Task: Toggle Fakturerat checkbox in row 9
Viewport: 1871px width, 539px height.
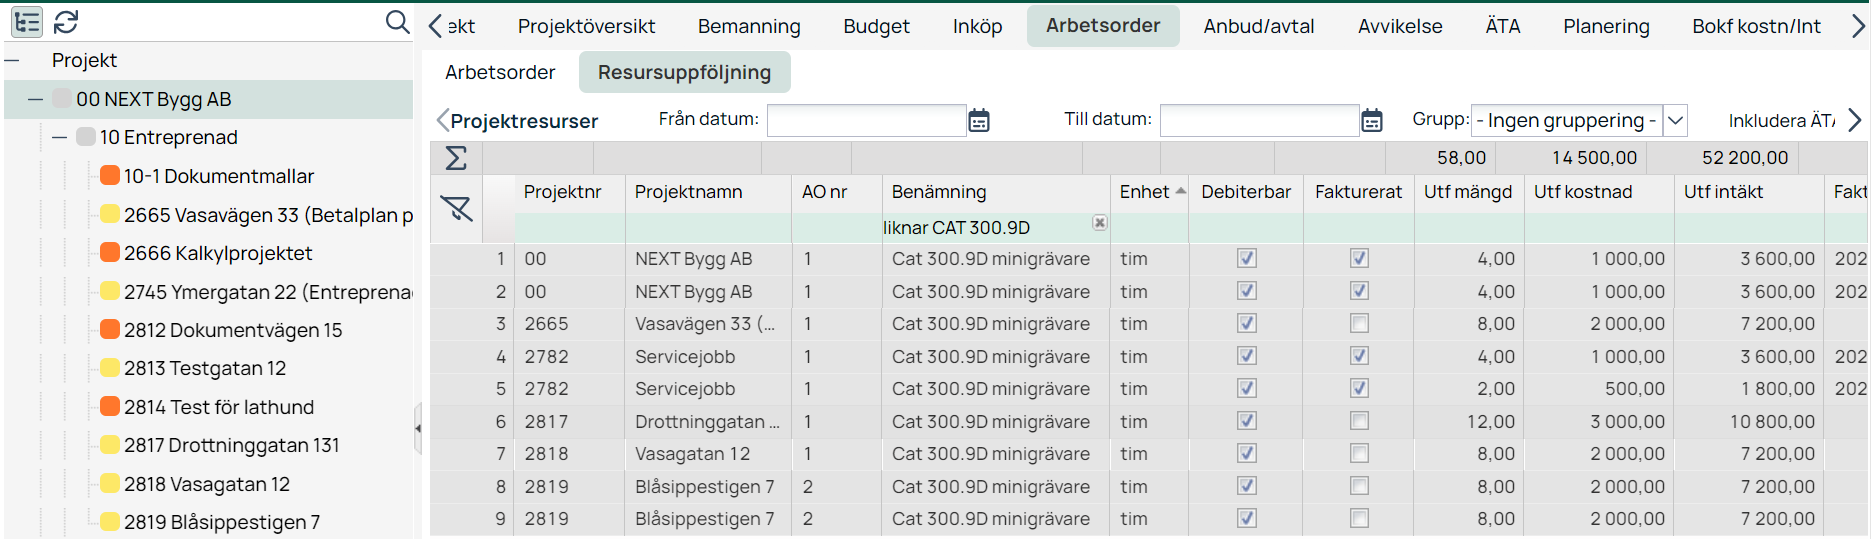Action: point(1359,519)
